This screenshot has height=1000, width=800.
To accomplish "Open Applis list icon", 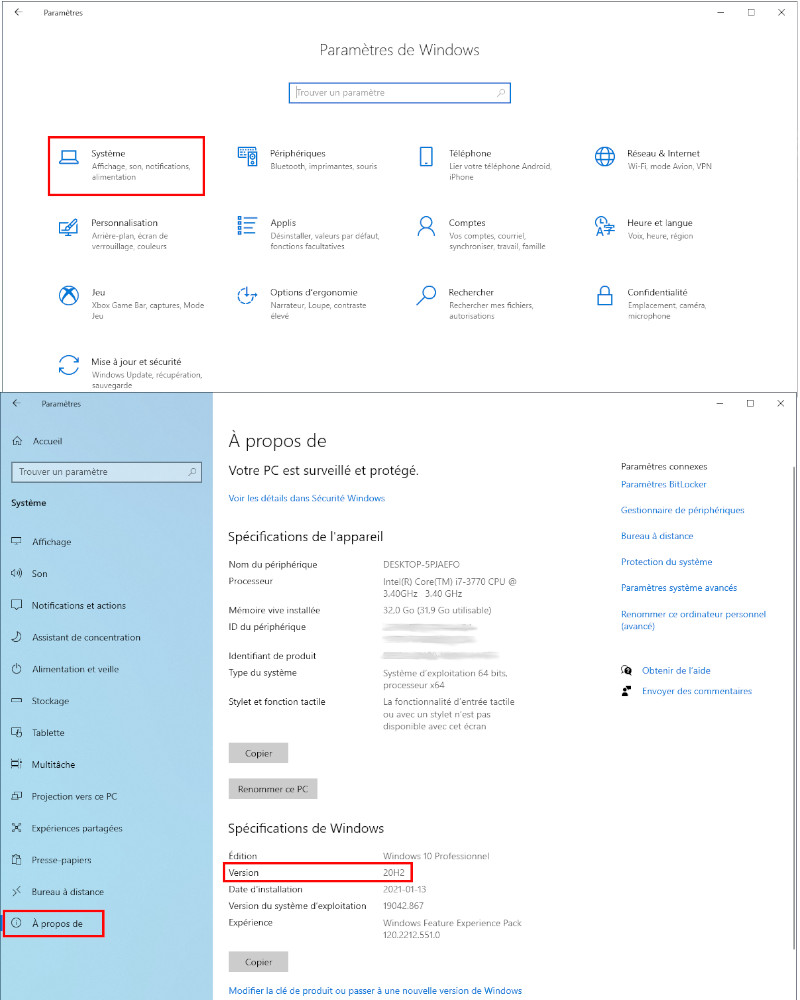I will [x=248, y=226].
